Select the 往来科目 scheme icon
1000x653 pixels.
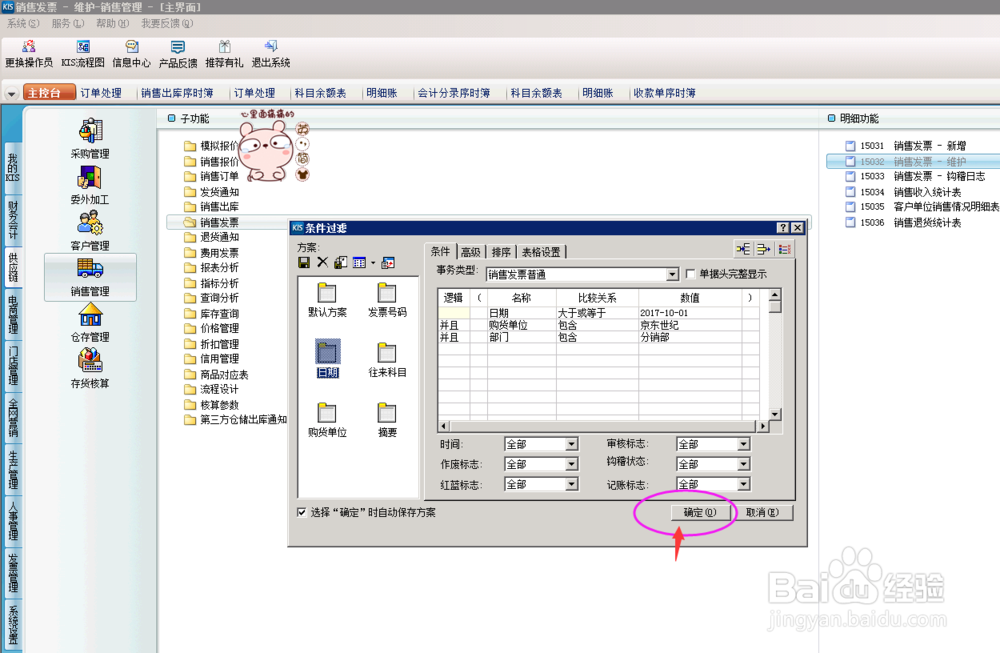click(x=387, y=360)
